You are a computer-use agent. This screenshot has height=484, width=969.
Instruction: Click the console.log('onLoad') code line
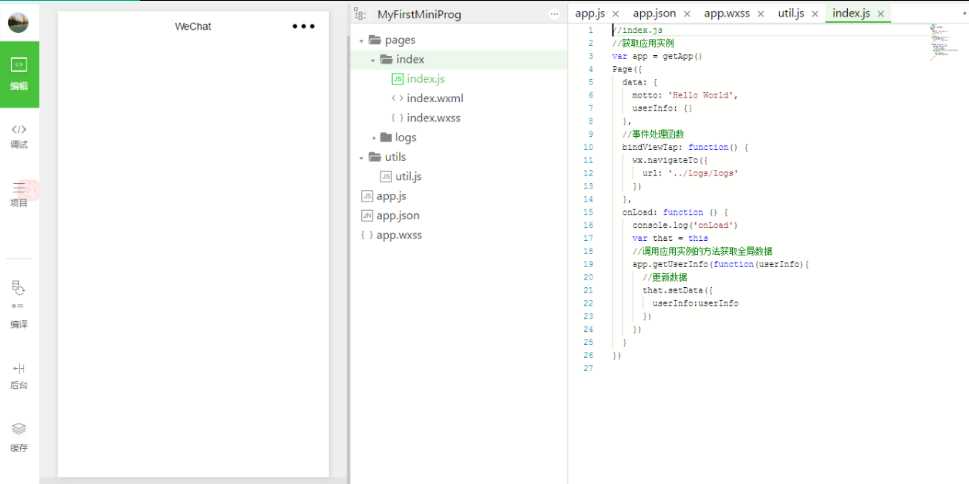685,225
